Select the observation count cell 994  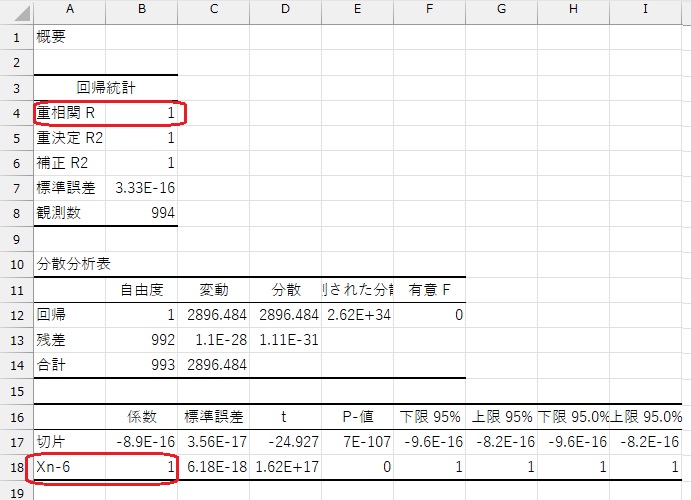coord(142,213)
